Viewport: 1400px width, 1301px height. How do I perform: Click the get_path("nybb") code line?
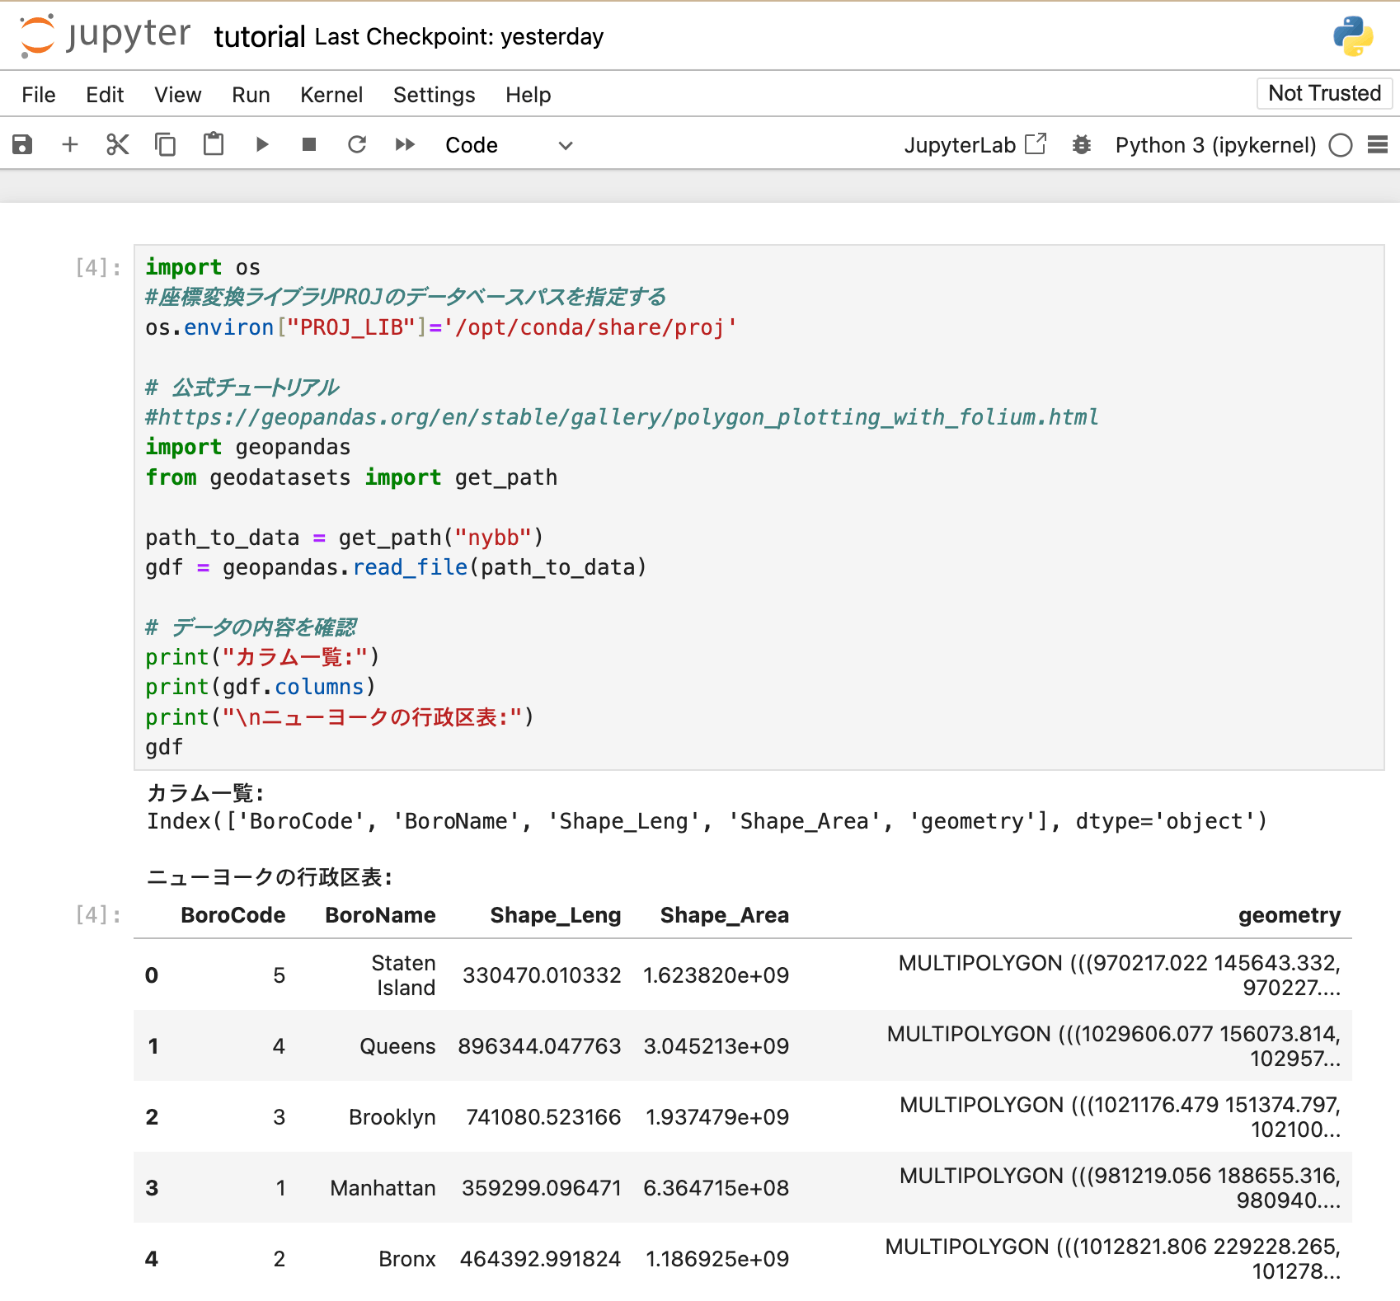pyautogui.click(x=344, y=537)
